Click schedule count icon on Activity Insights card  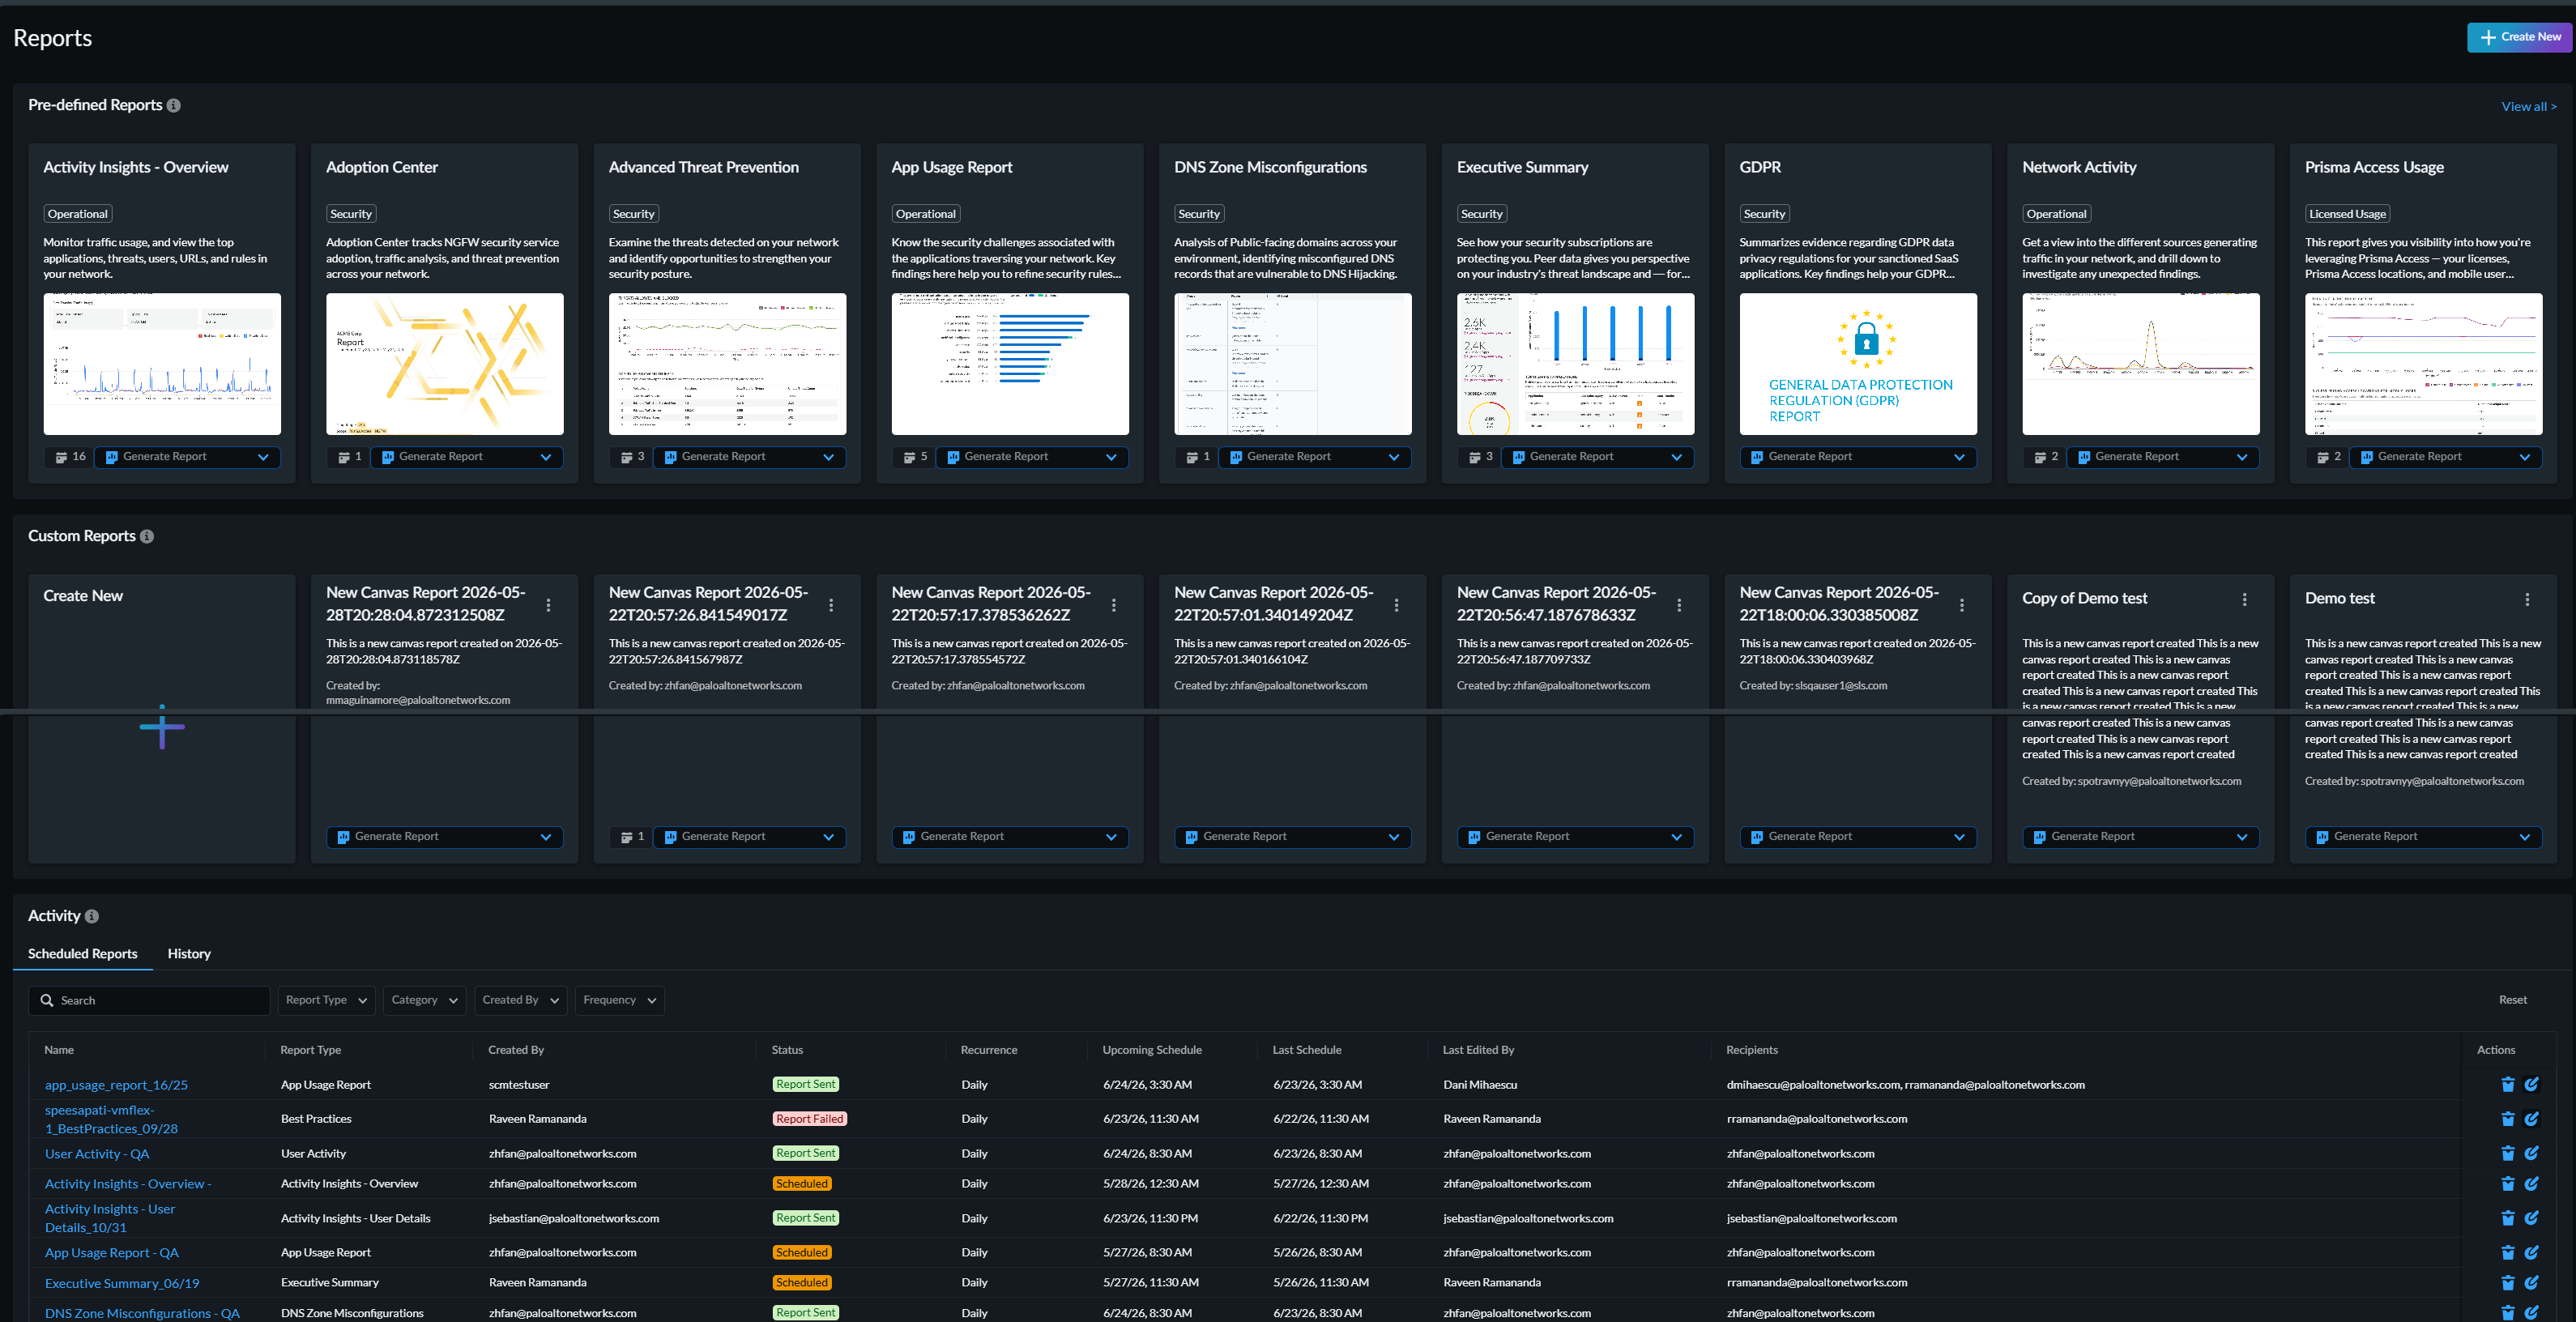[62, 457]
